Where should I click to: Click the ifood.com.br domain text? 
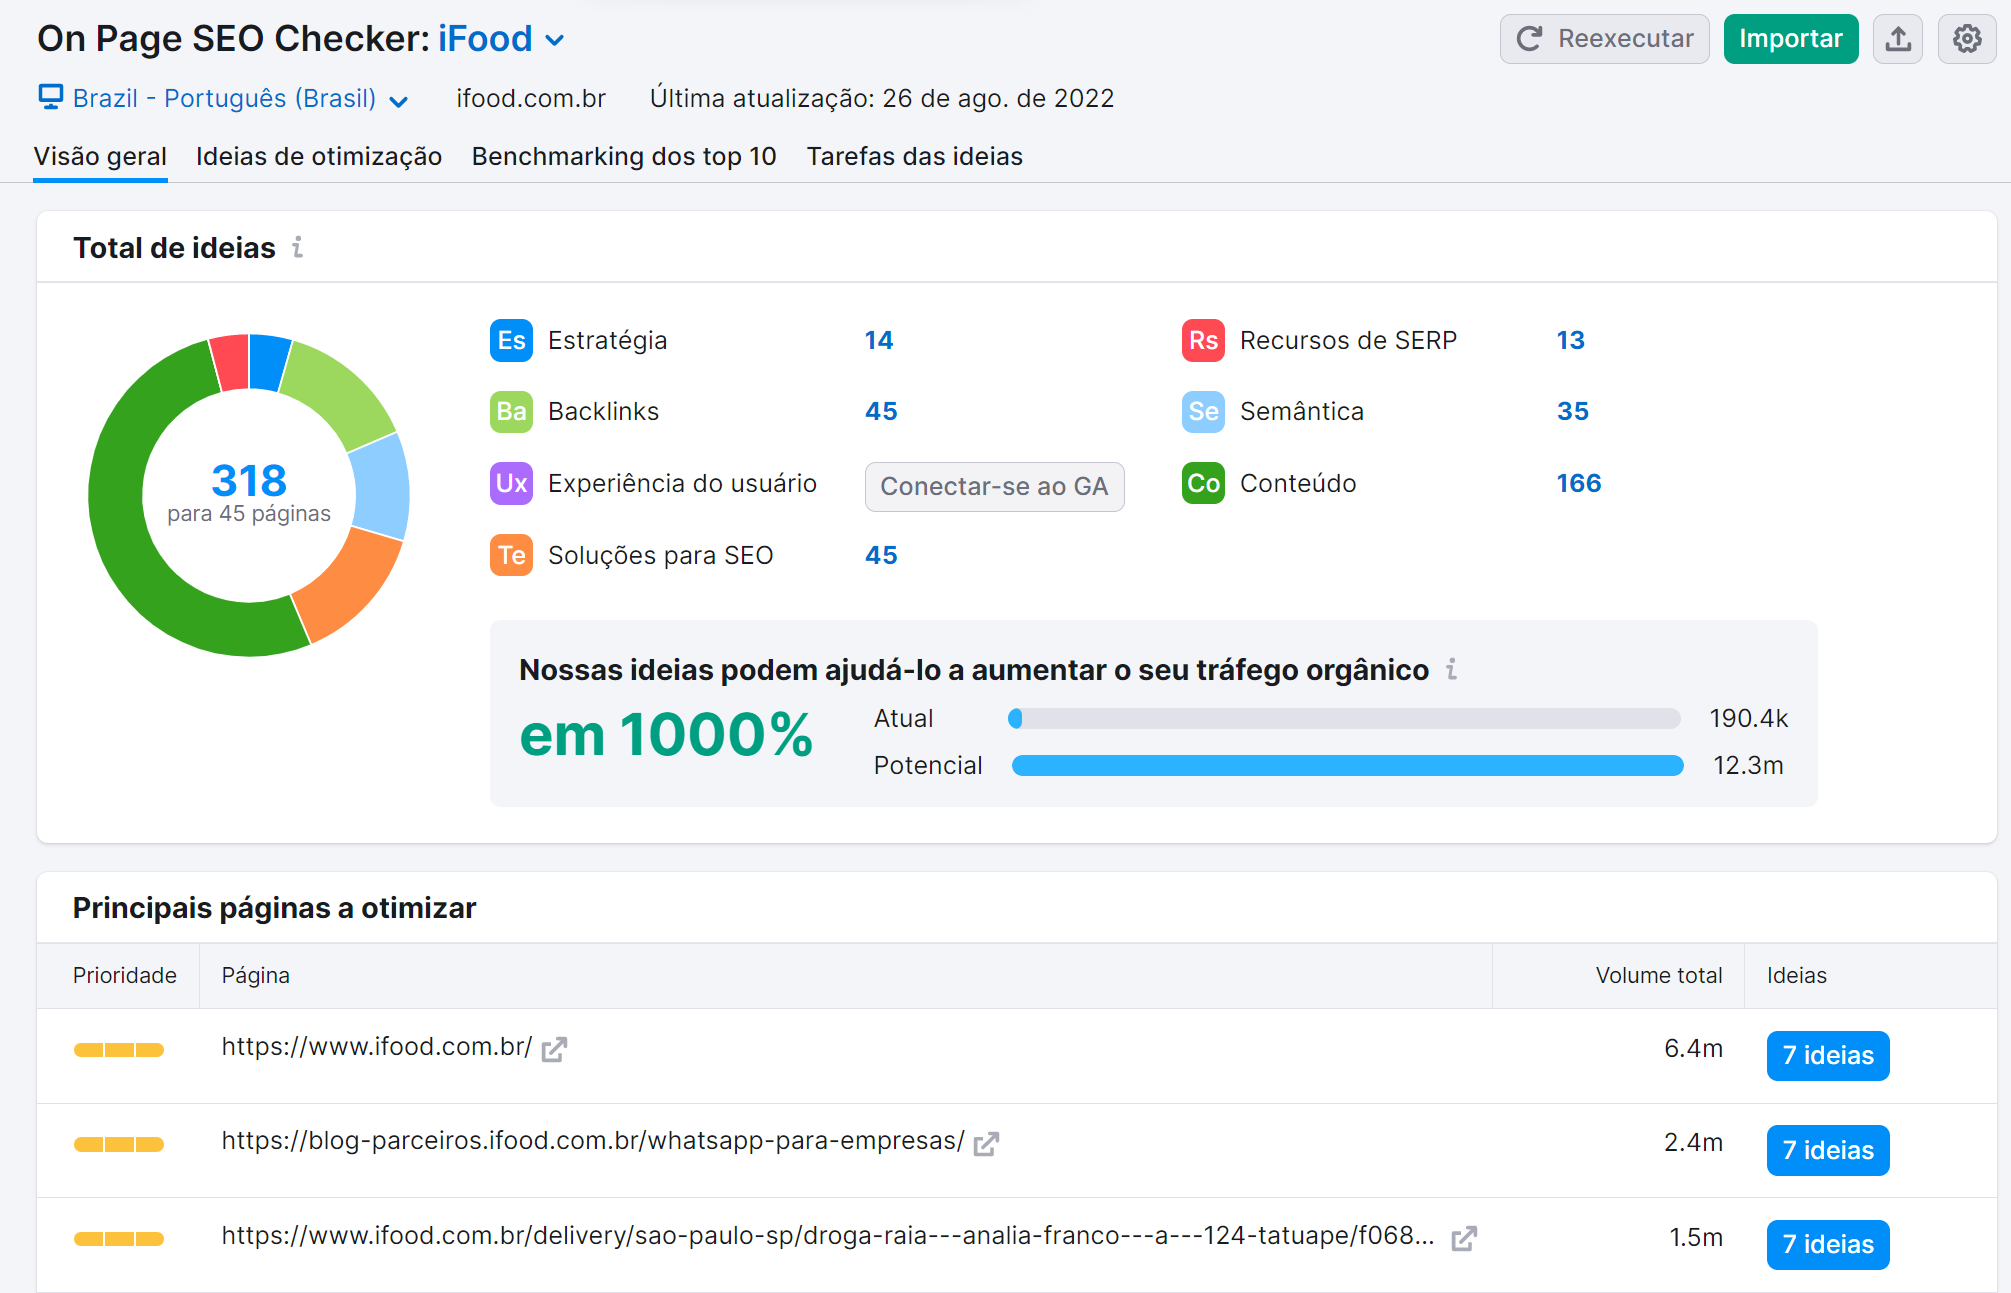point(531,98)
